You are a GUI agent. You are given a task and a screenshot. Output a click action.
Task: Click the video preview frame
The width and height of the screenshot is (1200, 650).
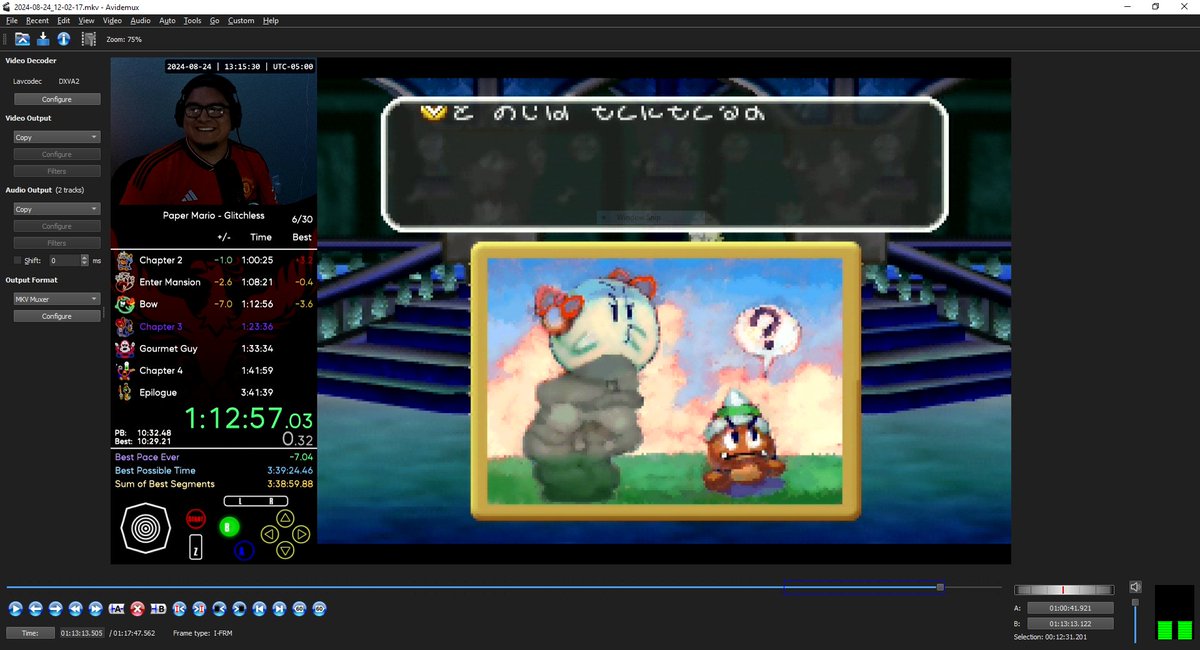coord(560,311)
